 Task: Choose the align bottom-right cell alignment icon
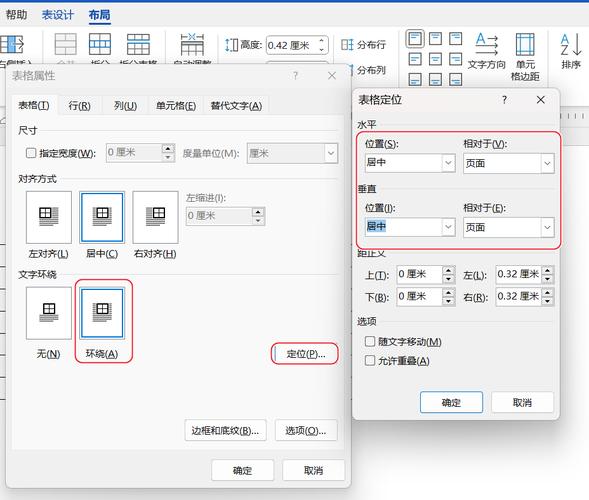(456, 79)
